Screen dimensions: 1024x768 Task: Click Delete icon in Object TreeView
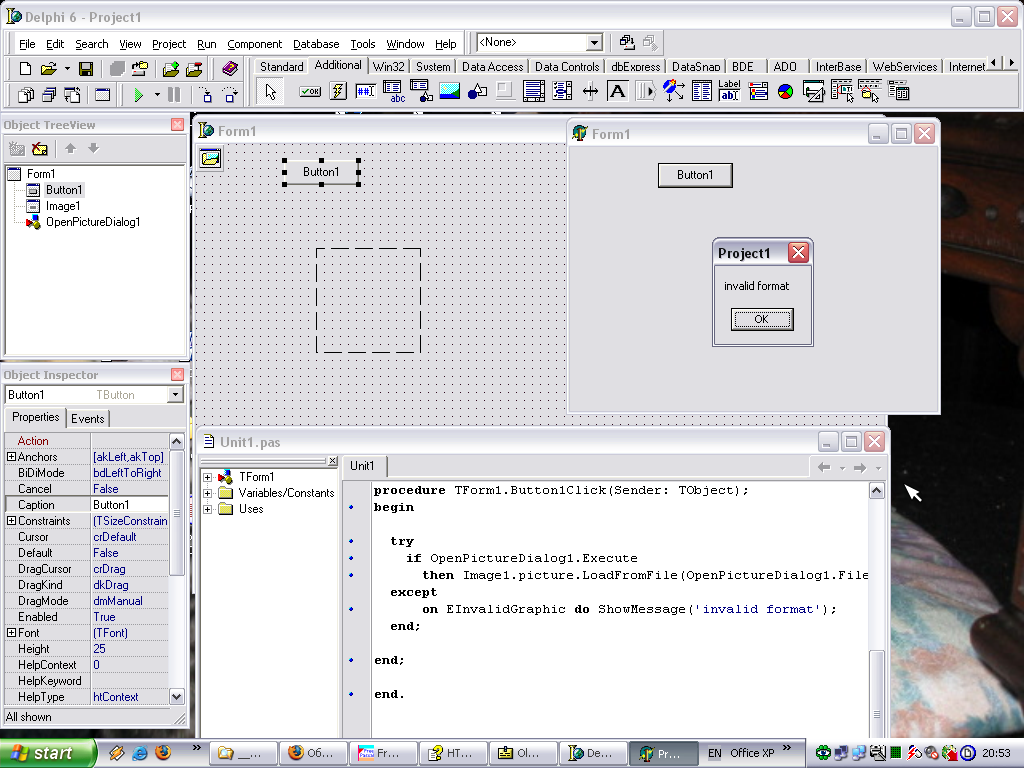point(40,149)
